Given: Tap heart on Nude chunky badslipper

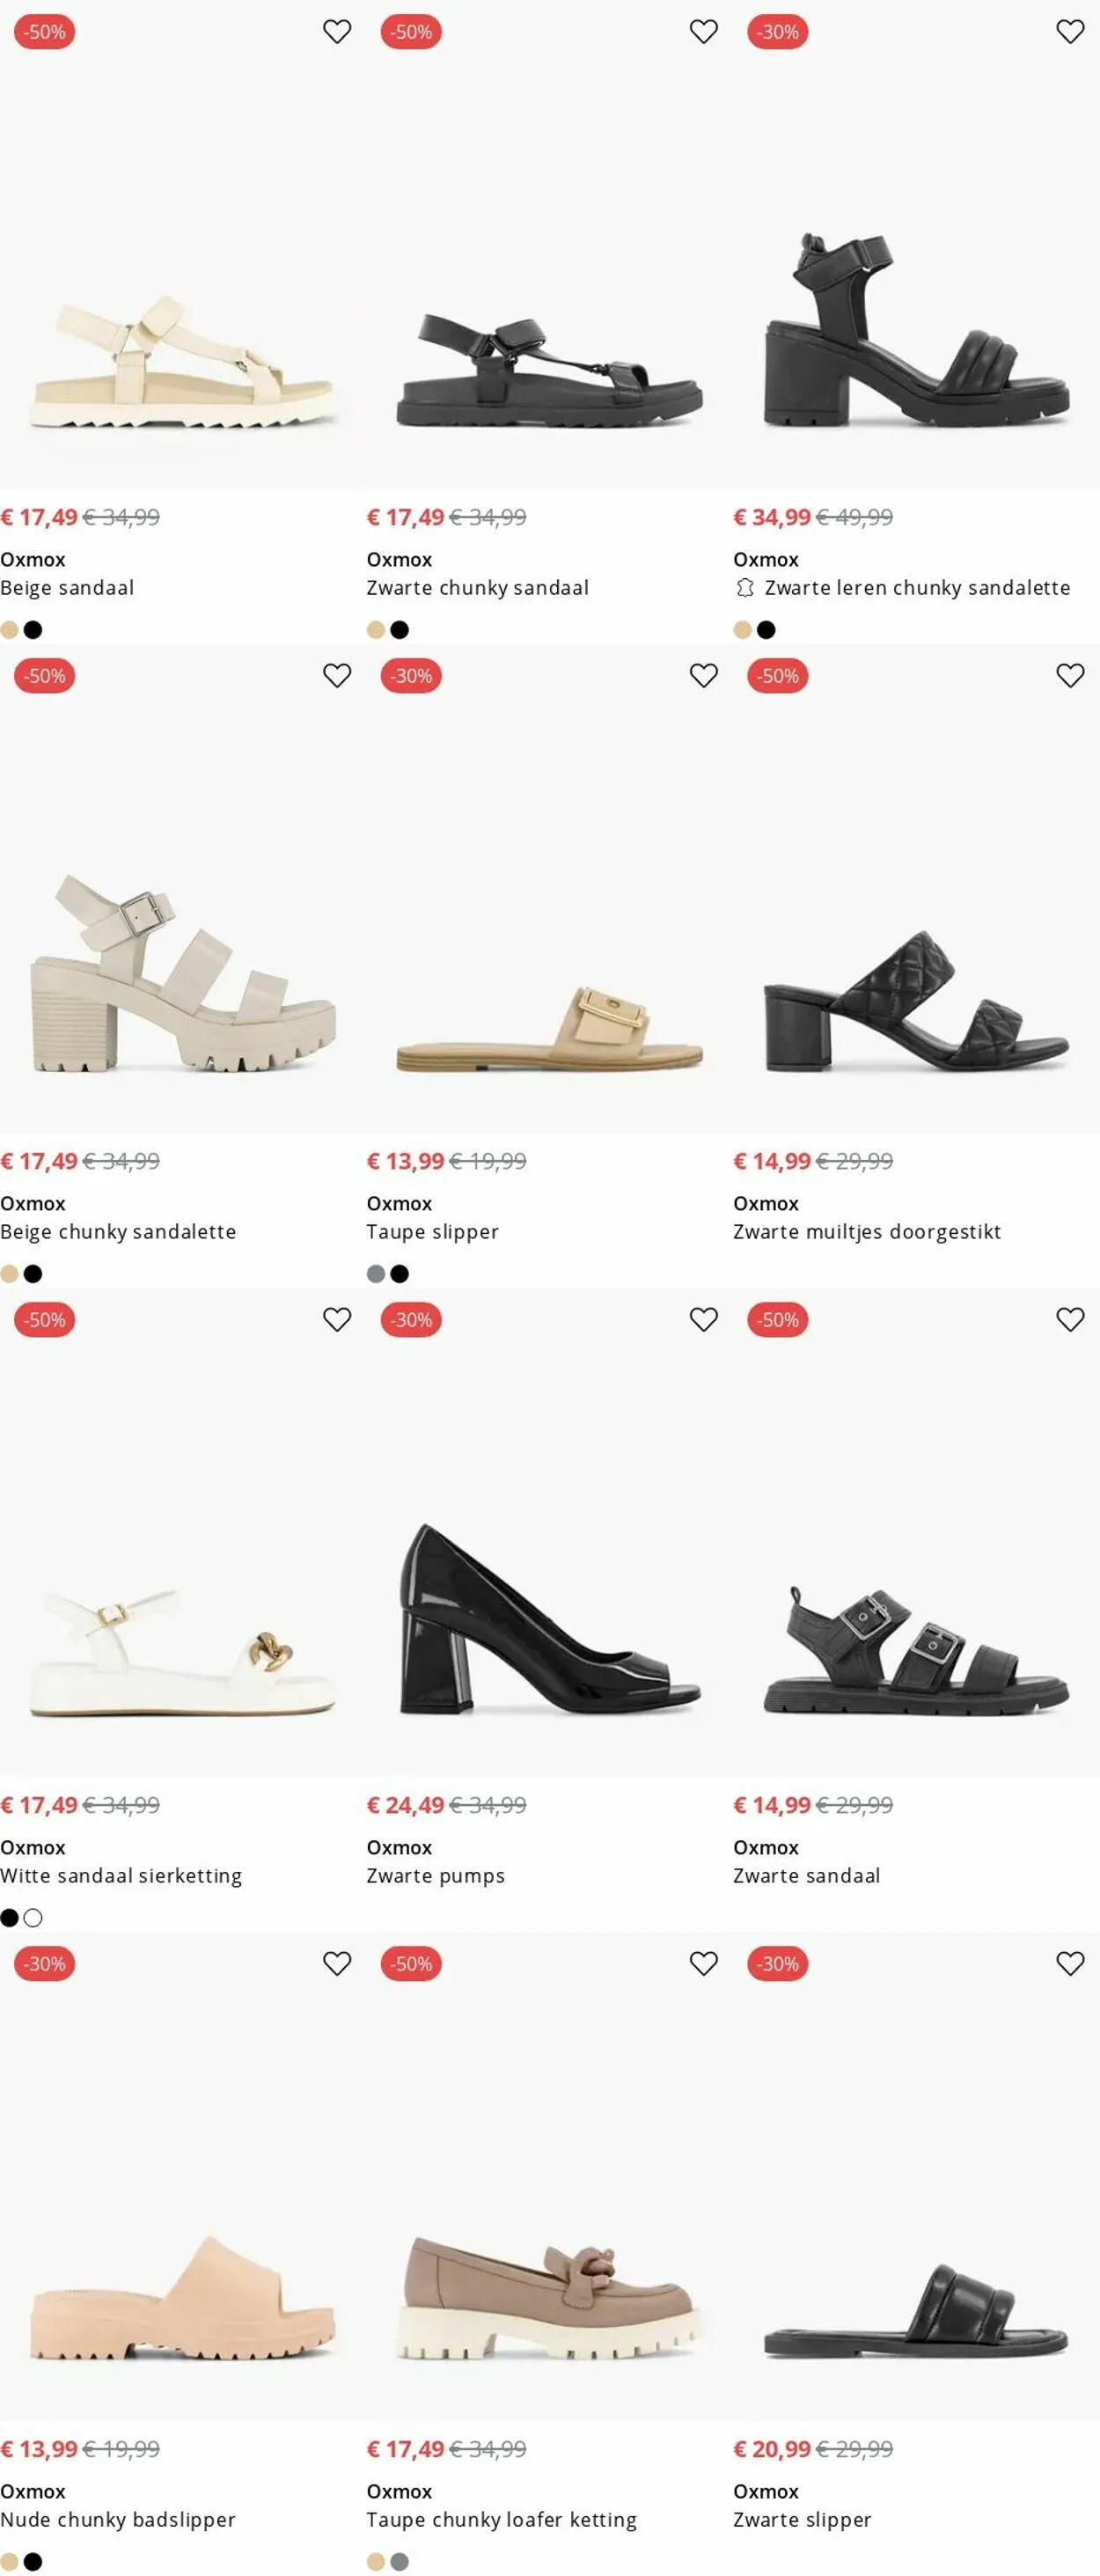Looking at the screenshot, I should (x=337, y=1964).
